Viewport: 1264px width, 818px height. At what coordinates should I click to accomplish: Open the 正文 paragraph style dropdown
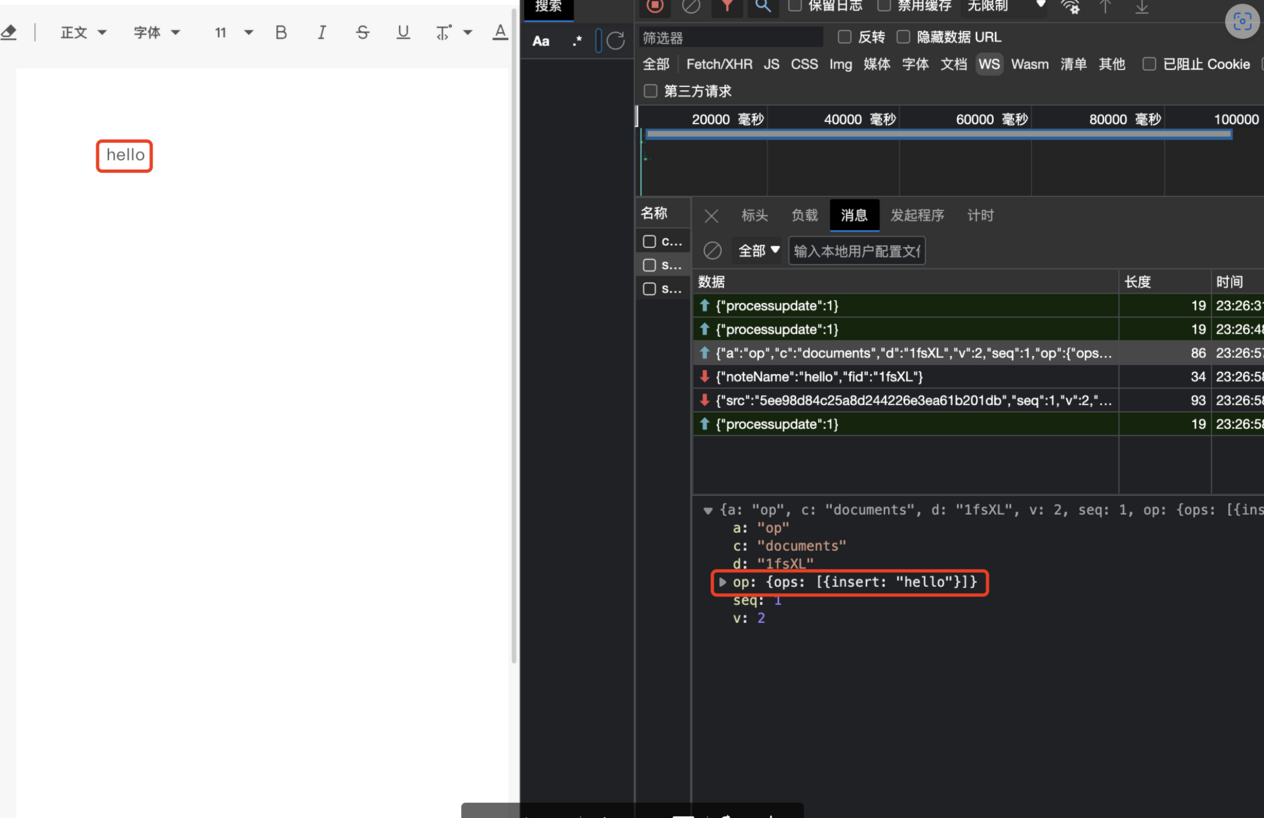pos(83,33)
